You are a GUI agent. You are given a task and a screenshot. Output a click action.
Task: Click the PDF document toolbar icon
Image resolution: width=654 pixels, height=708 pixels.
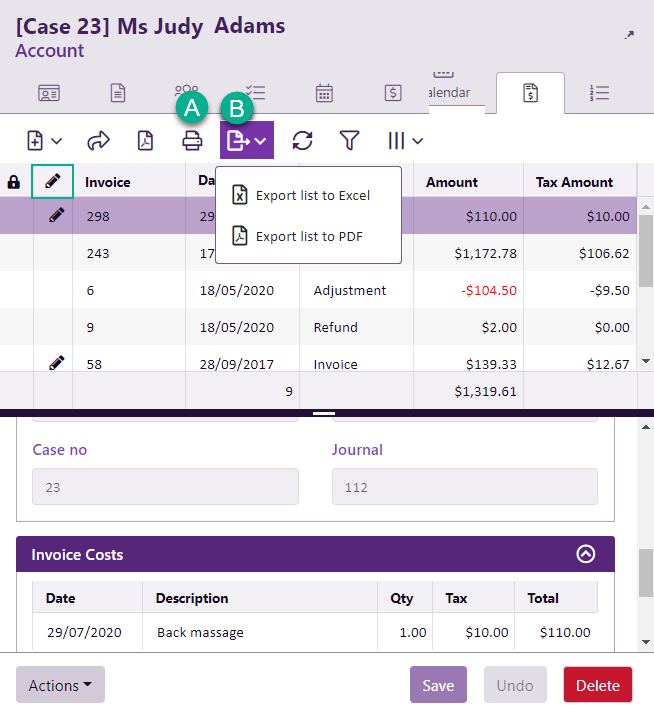pos(146,141)
